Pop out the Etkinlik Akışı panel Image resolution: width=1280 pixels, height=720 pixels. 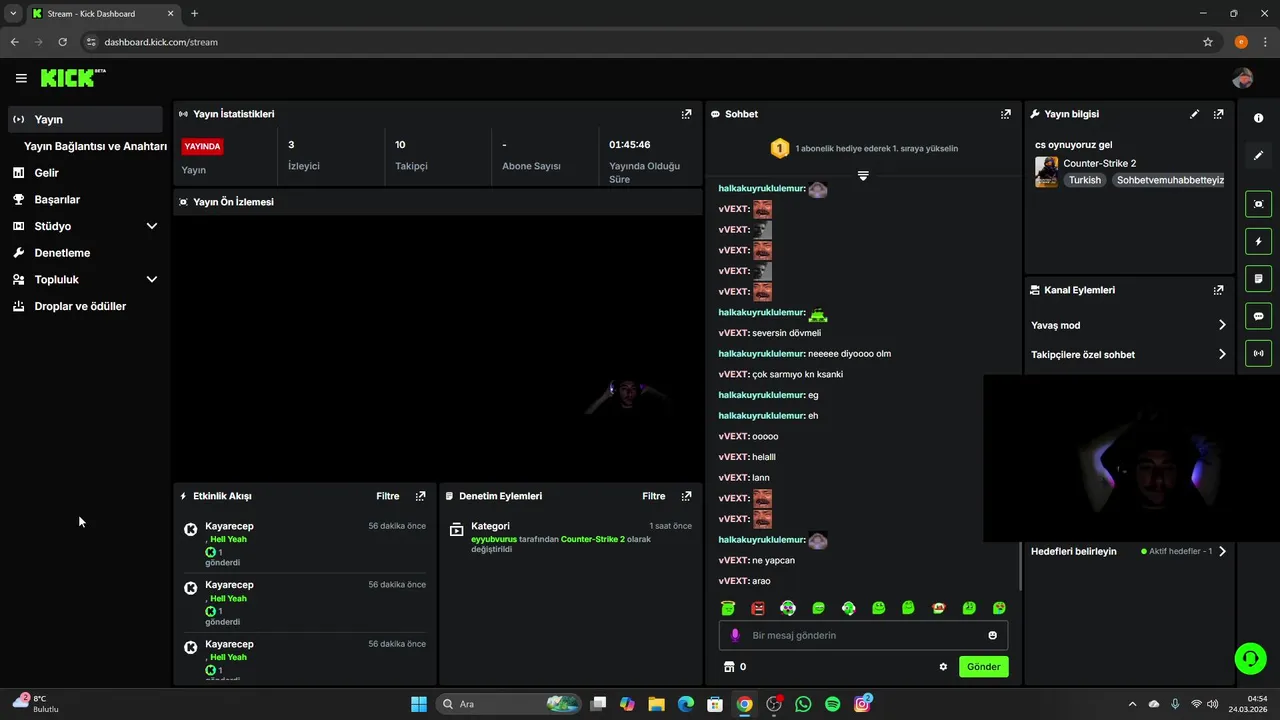420,496
